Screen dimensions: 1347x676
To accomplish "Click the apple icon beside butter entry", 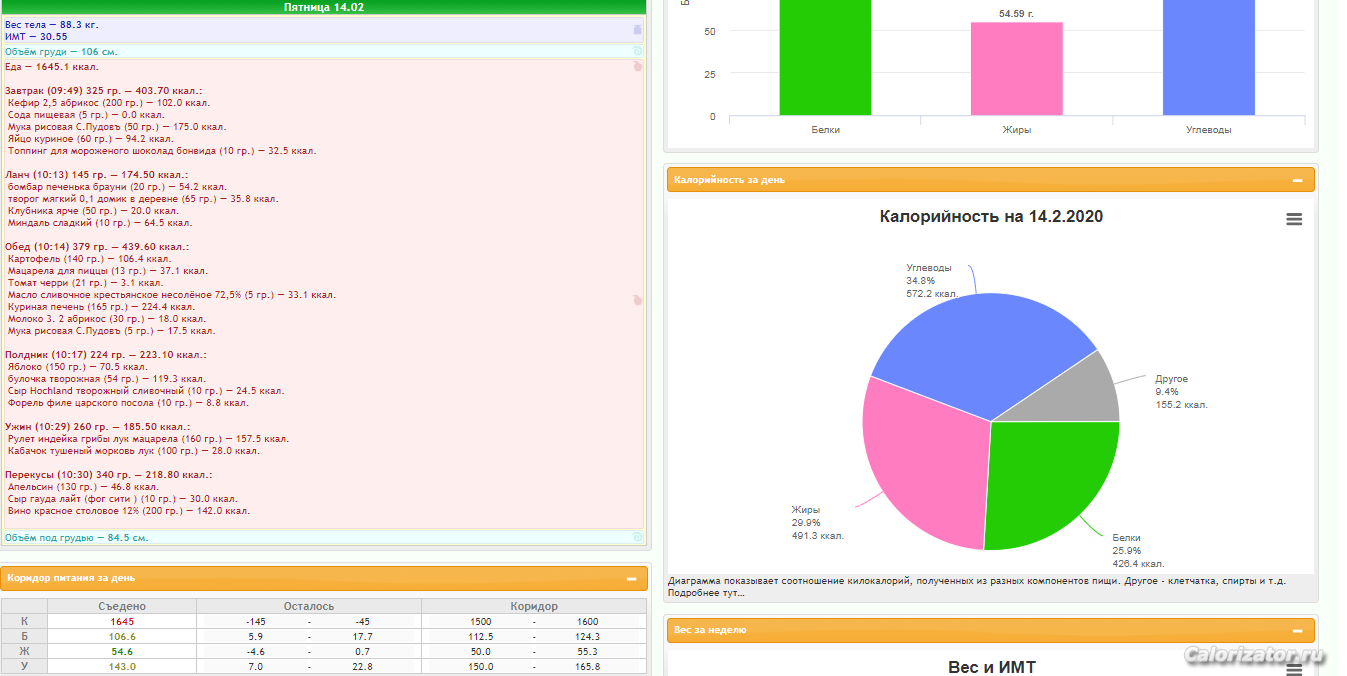I will pos(637,300).
